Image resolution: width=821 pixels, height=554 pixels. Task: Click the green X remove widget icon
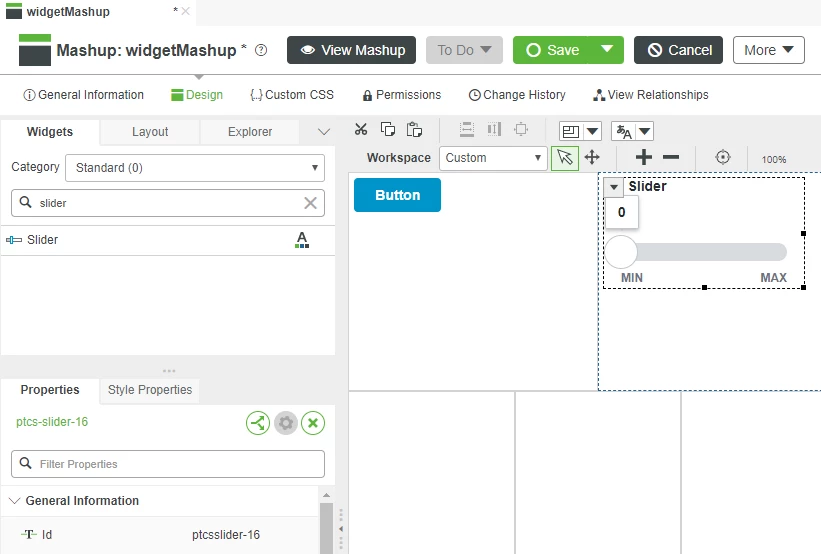[x=313, y=423]
